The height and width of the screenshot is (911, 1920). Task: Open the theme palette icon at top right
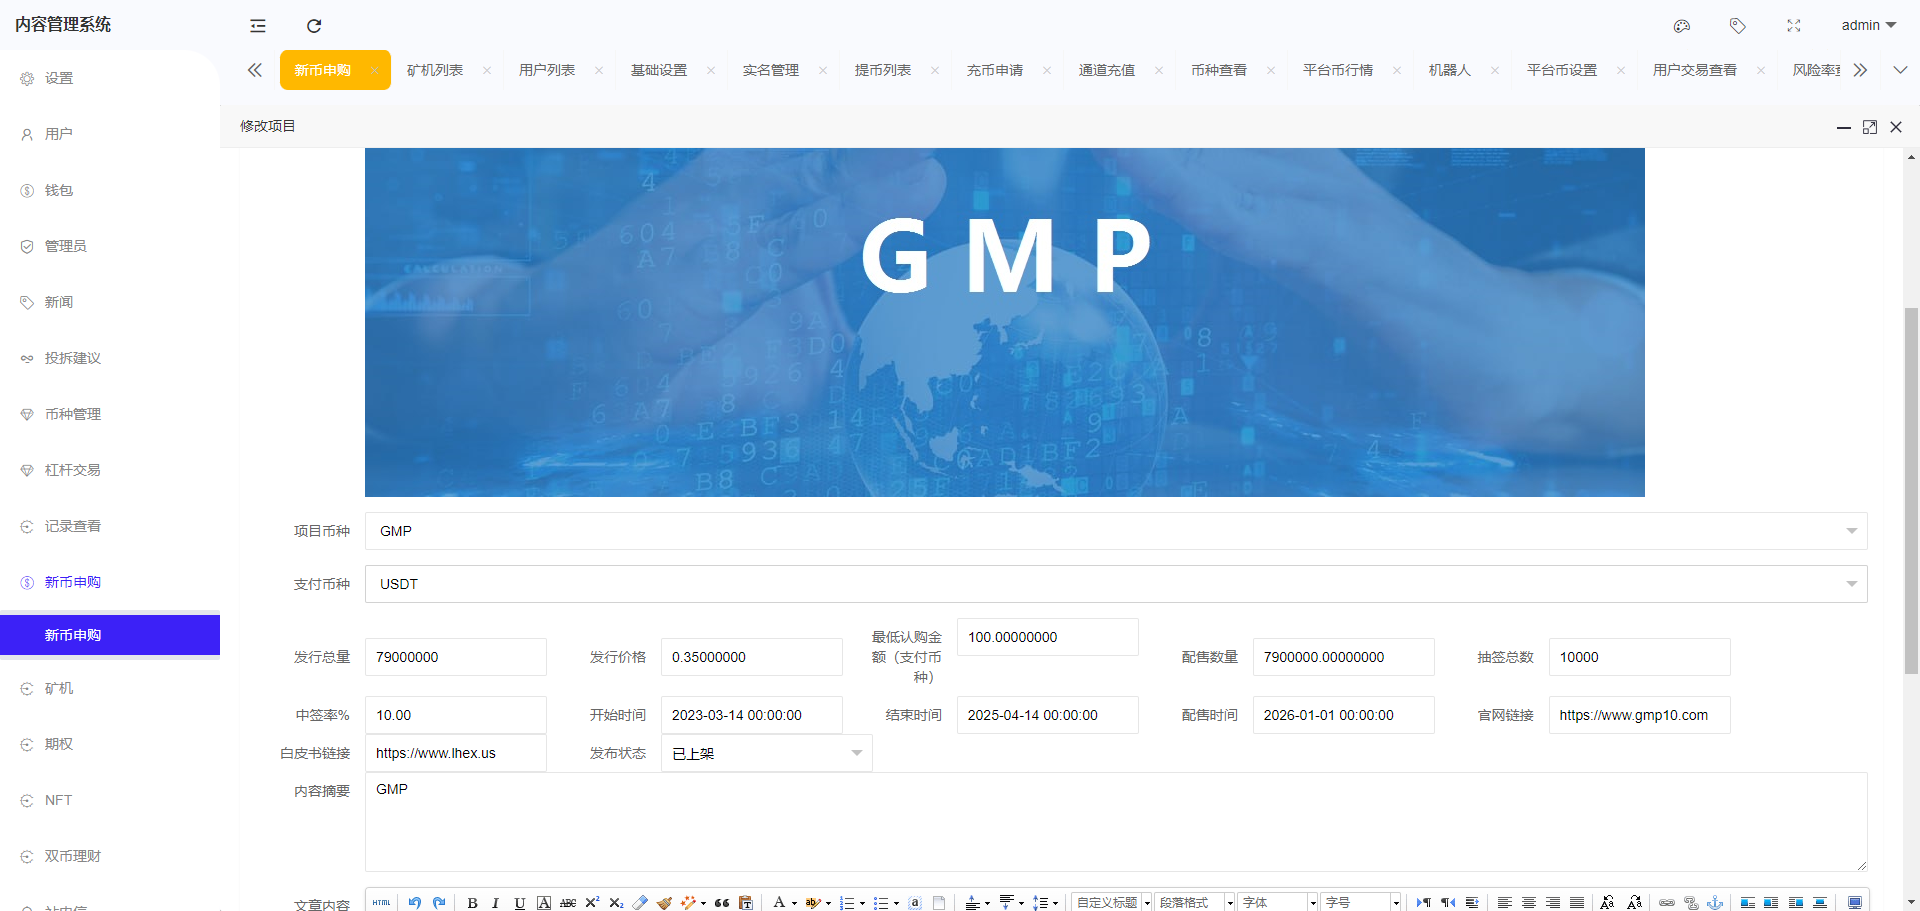coord(1681,26)
